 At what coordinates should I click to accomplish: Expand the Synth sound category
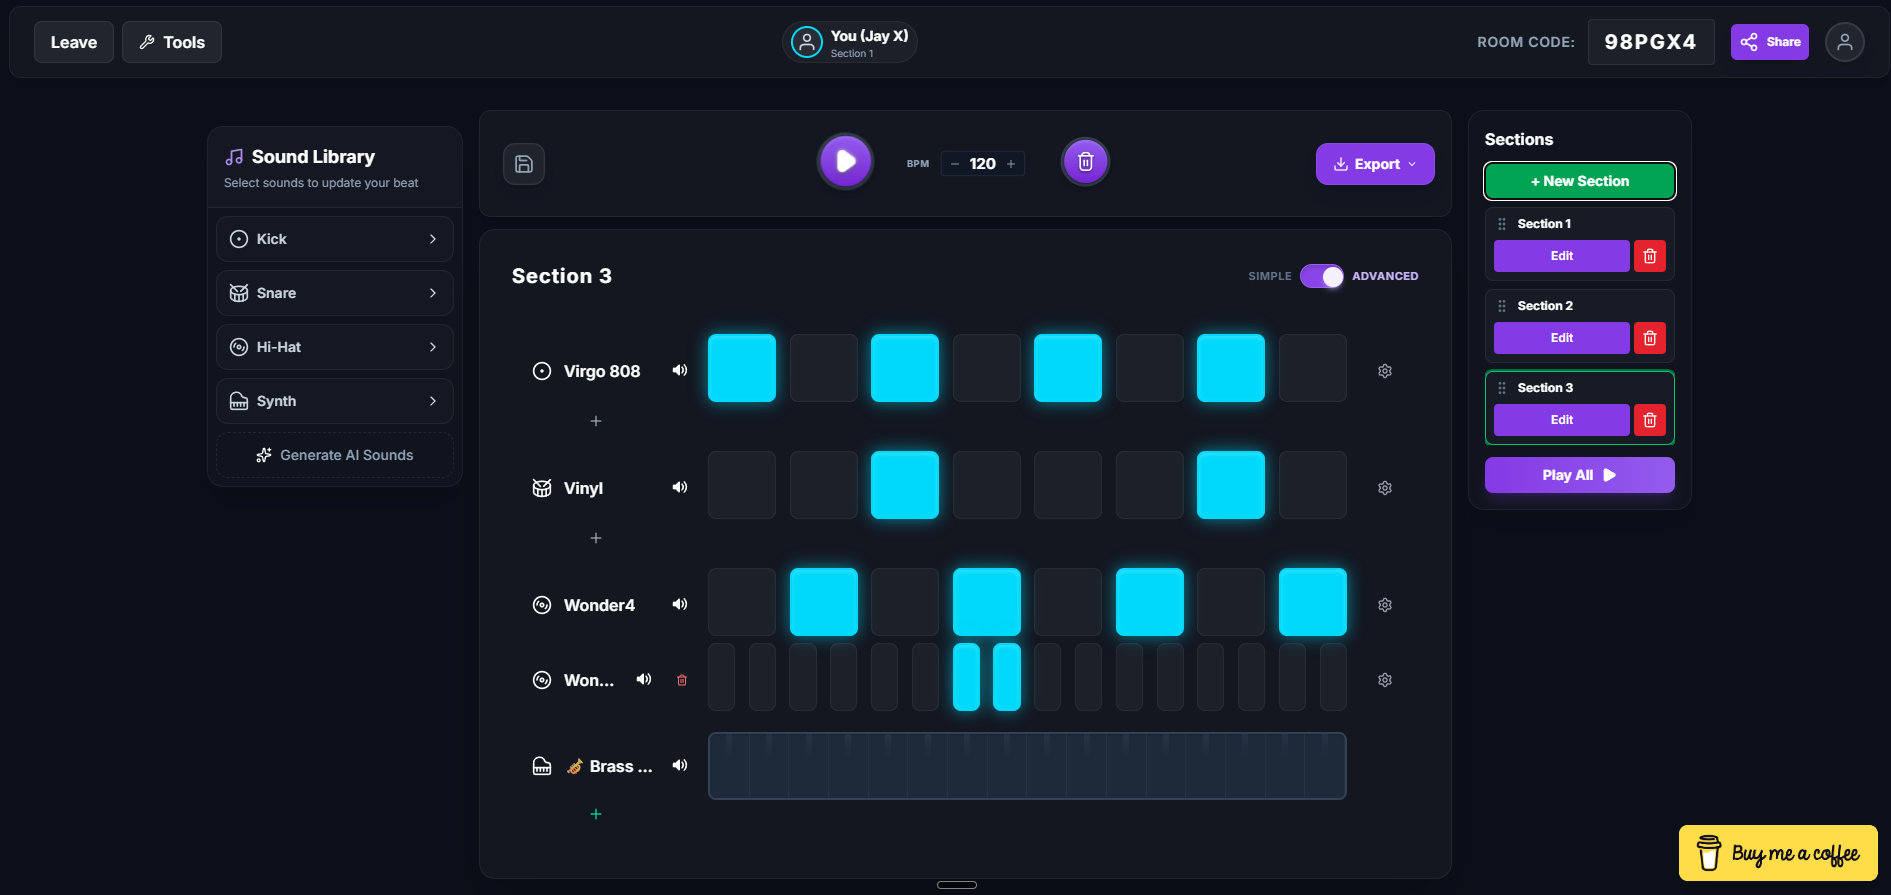pyautogui.click(x=334, y=401)
